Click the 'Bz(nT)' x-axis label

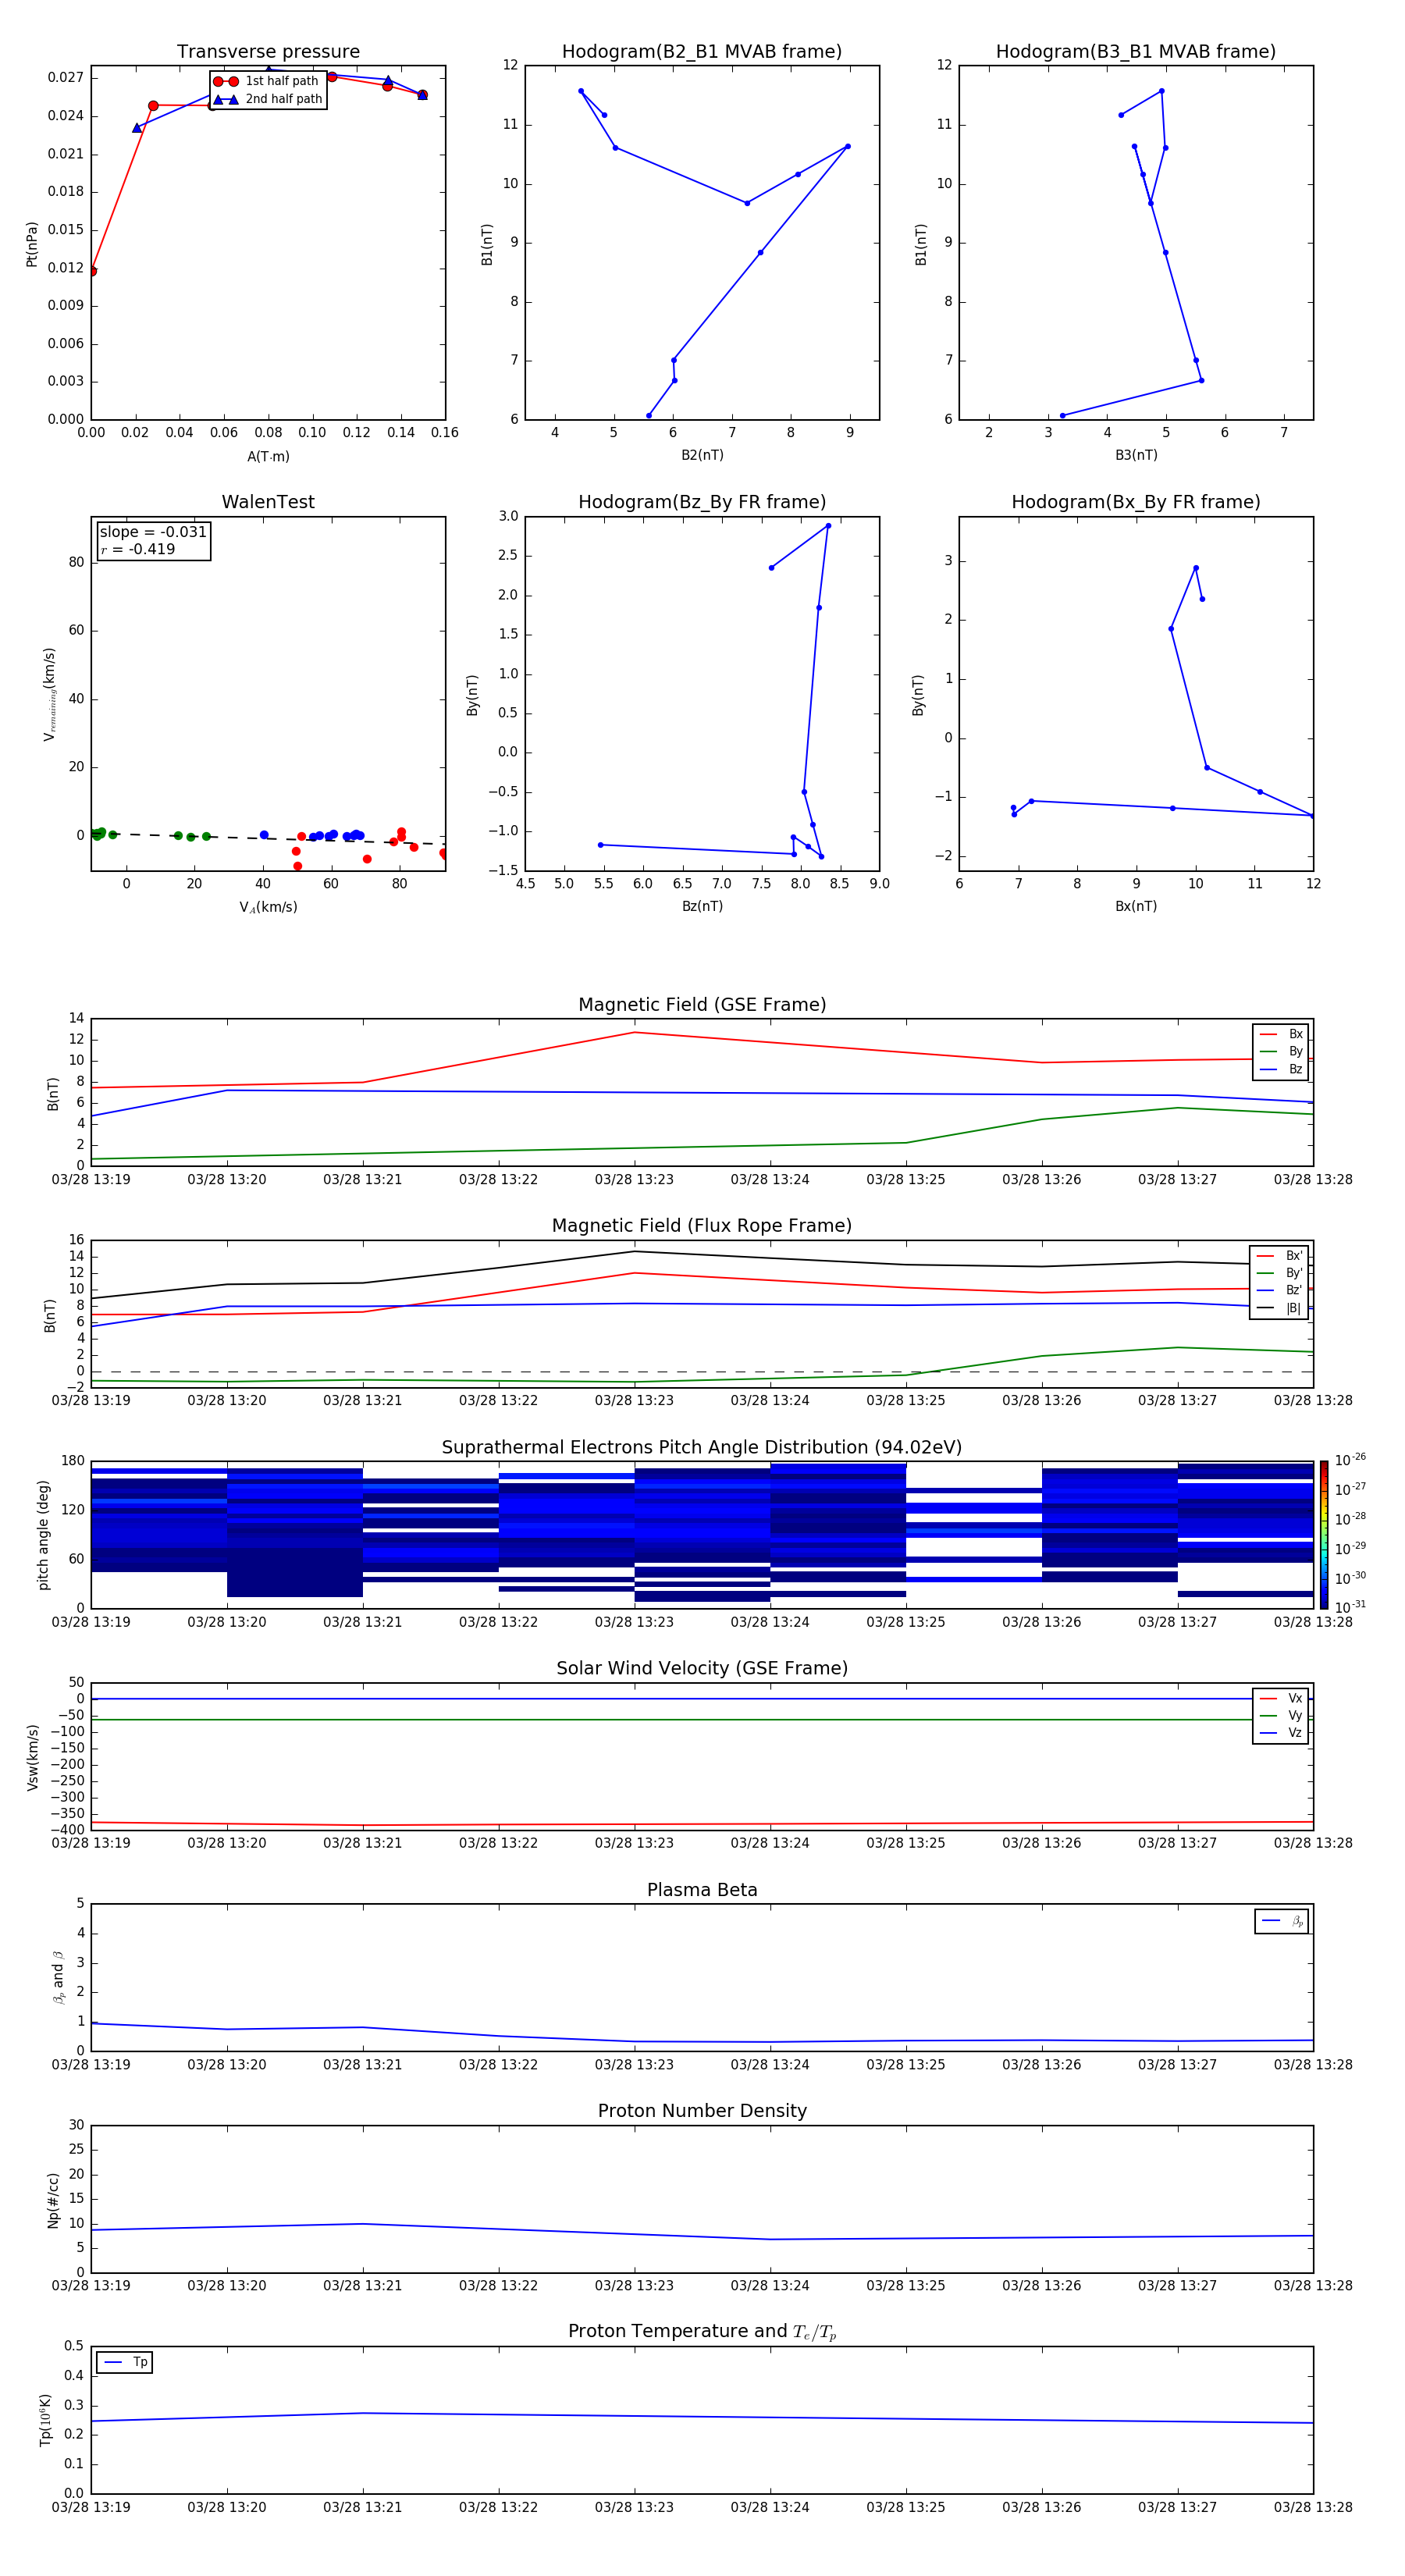[x=702, y=906]
